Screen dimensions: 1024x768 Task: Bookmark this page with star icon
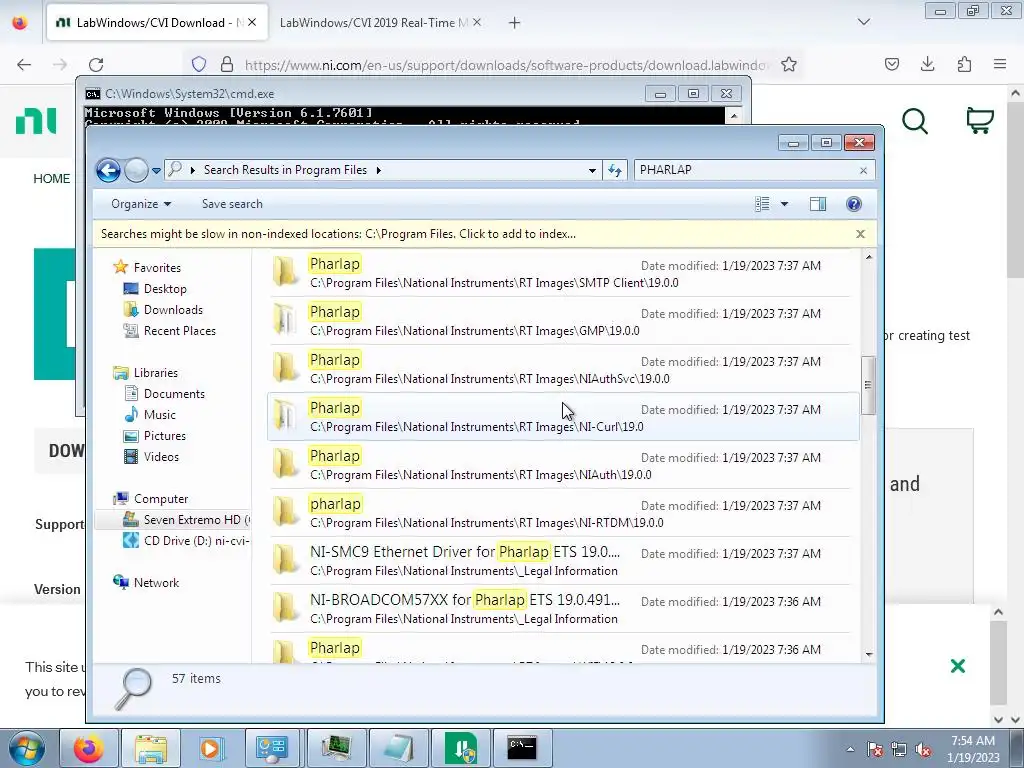pos(789,64)
